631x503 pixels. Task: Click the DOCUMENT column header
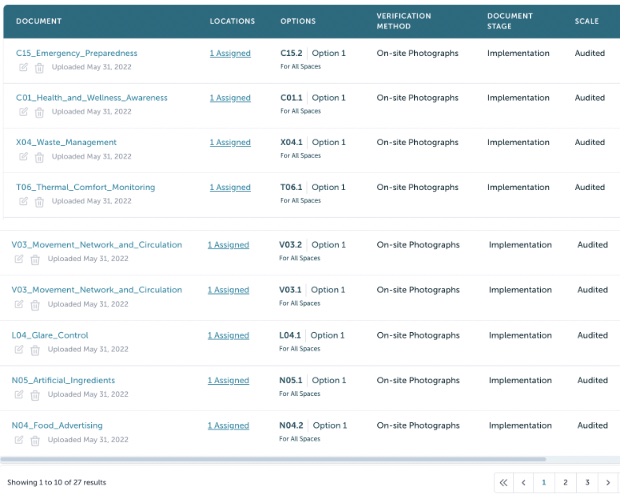[39, 21]
